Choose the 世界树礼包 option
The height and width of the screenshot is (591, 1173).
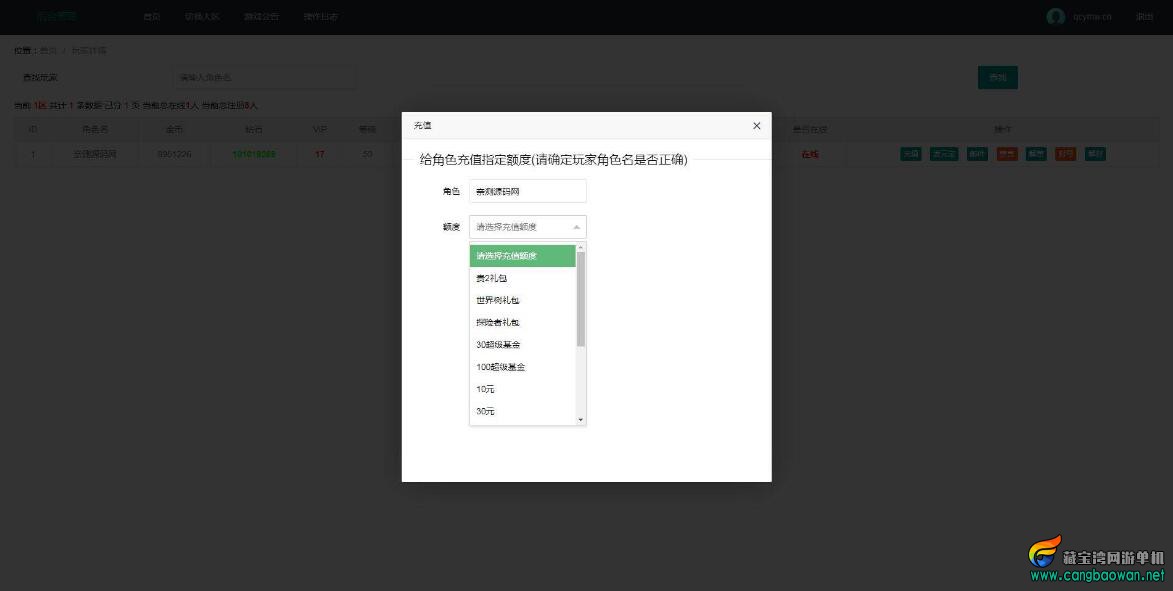coord(523,300)
